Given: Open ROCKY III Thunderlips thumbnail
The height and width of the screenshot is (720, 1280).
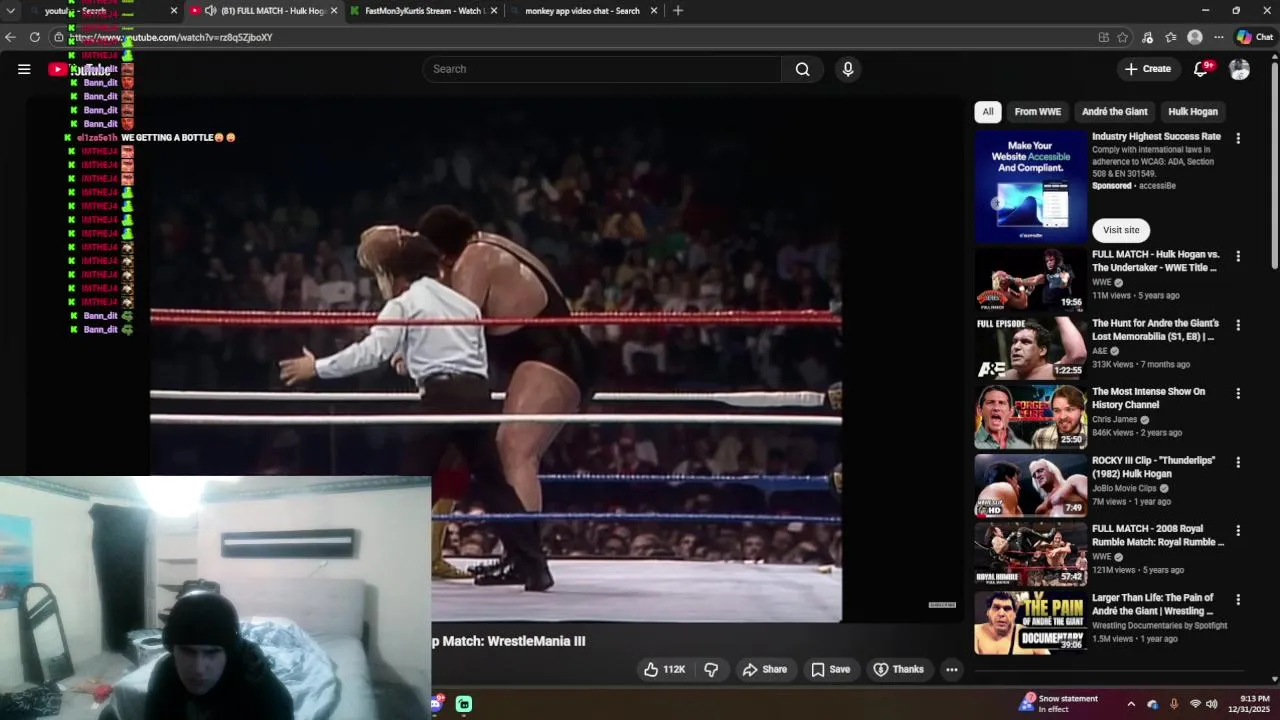Looking at the screenshot, I should [x=1030, y=485].
